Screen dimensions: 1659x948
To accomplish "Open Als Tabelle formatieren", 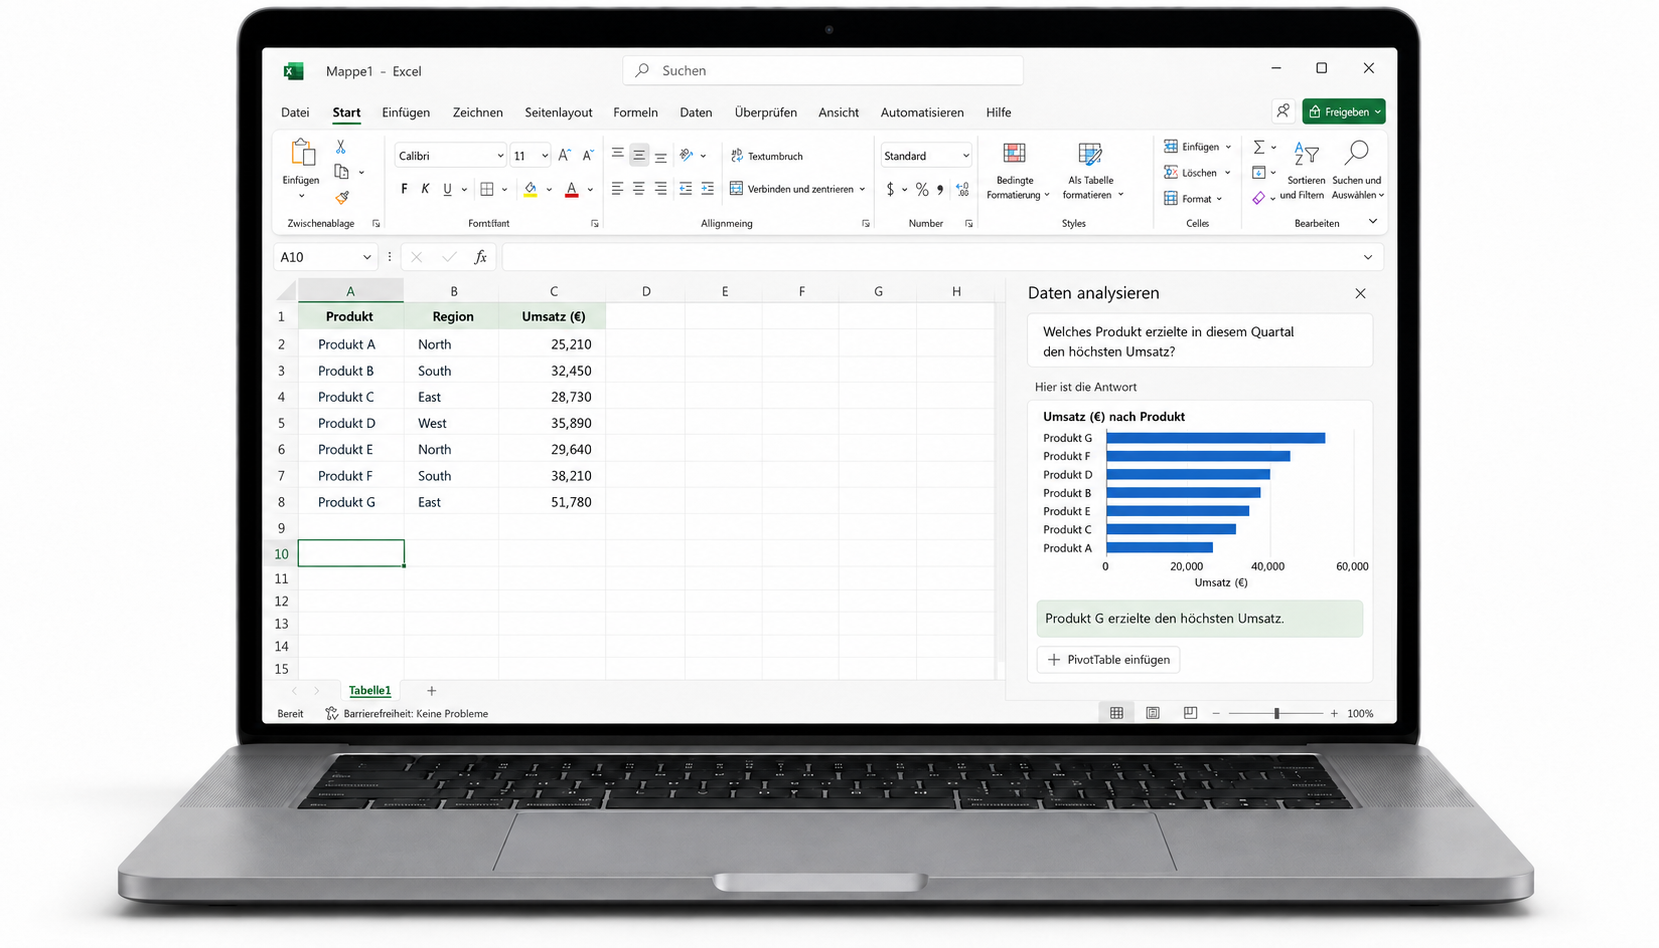I will 1091,171.
